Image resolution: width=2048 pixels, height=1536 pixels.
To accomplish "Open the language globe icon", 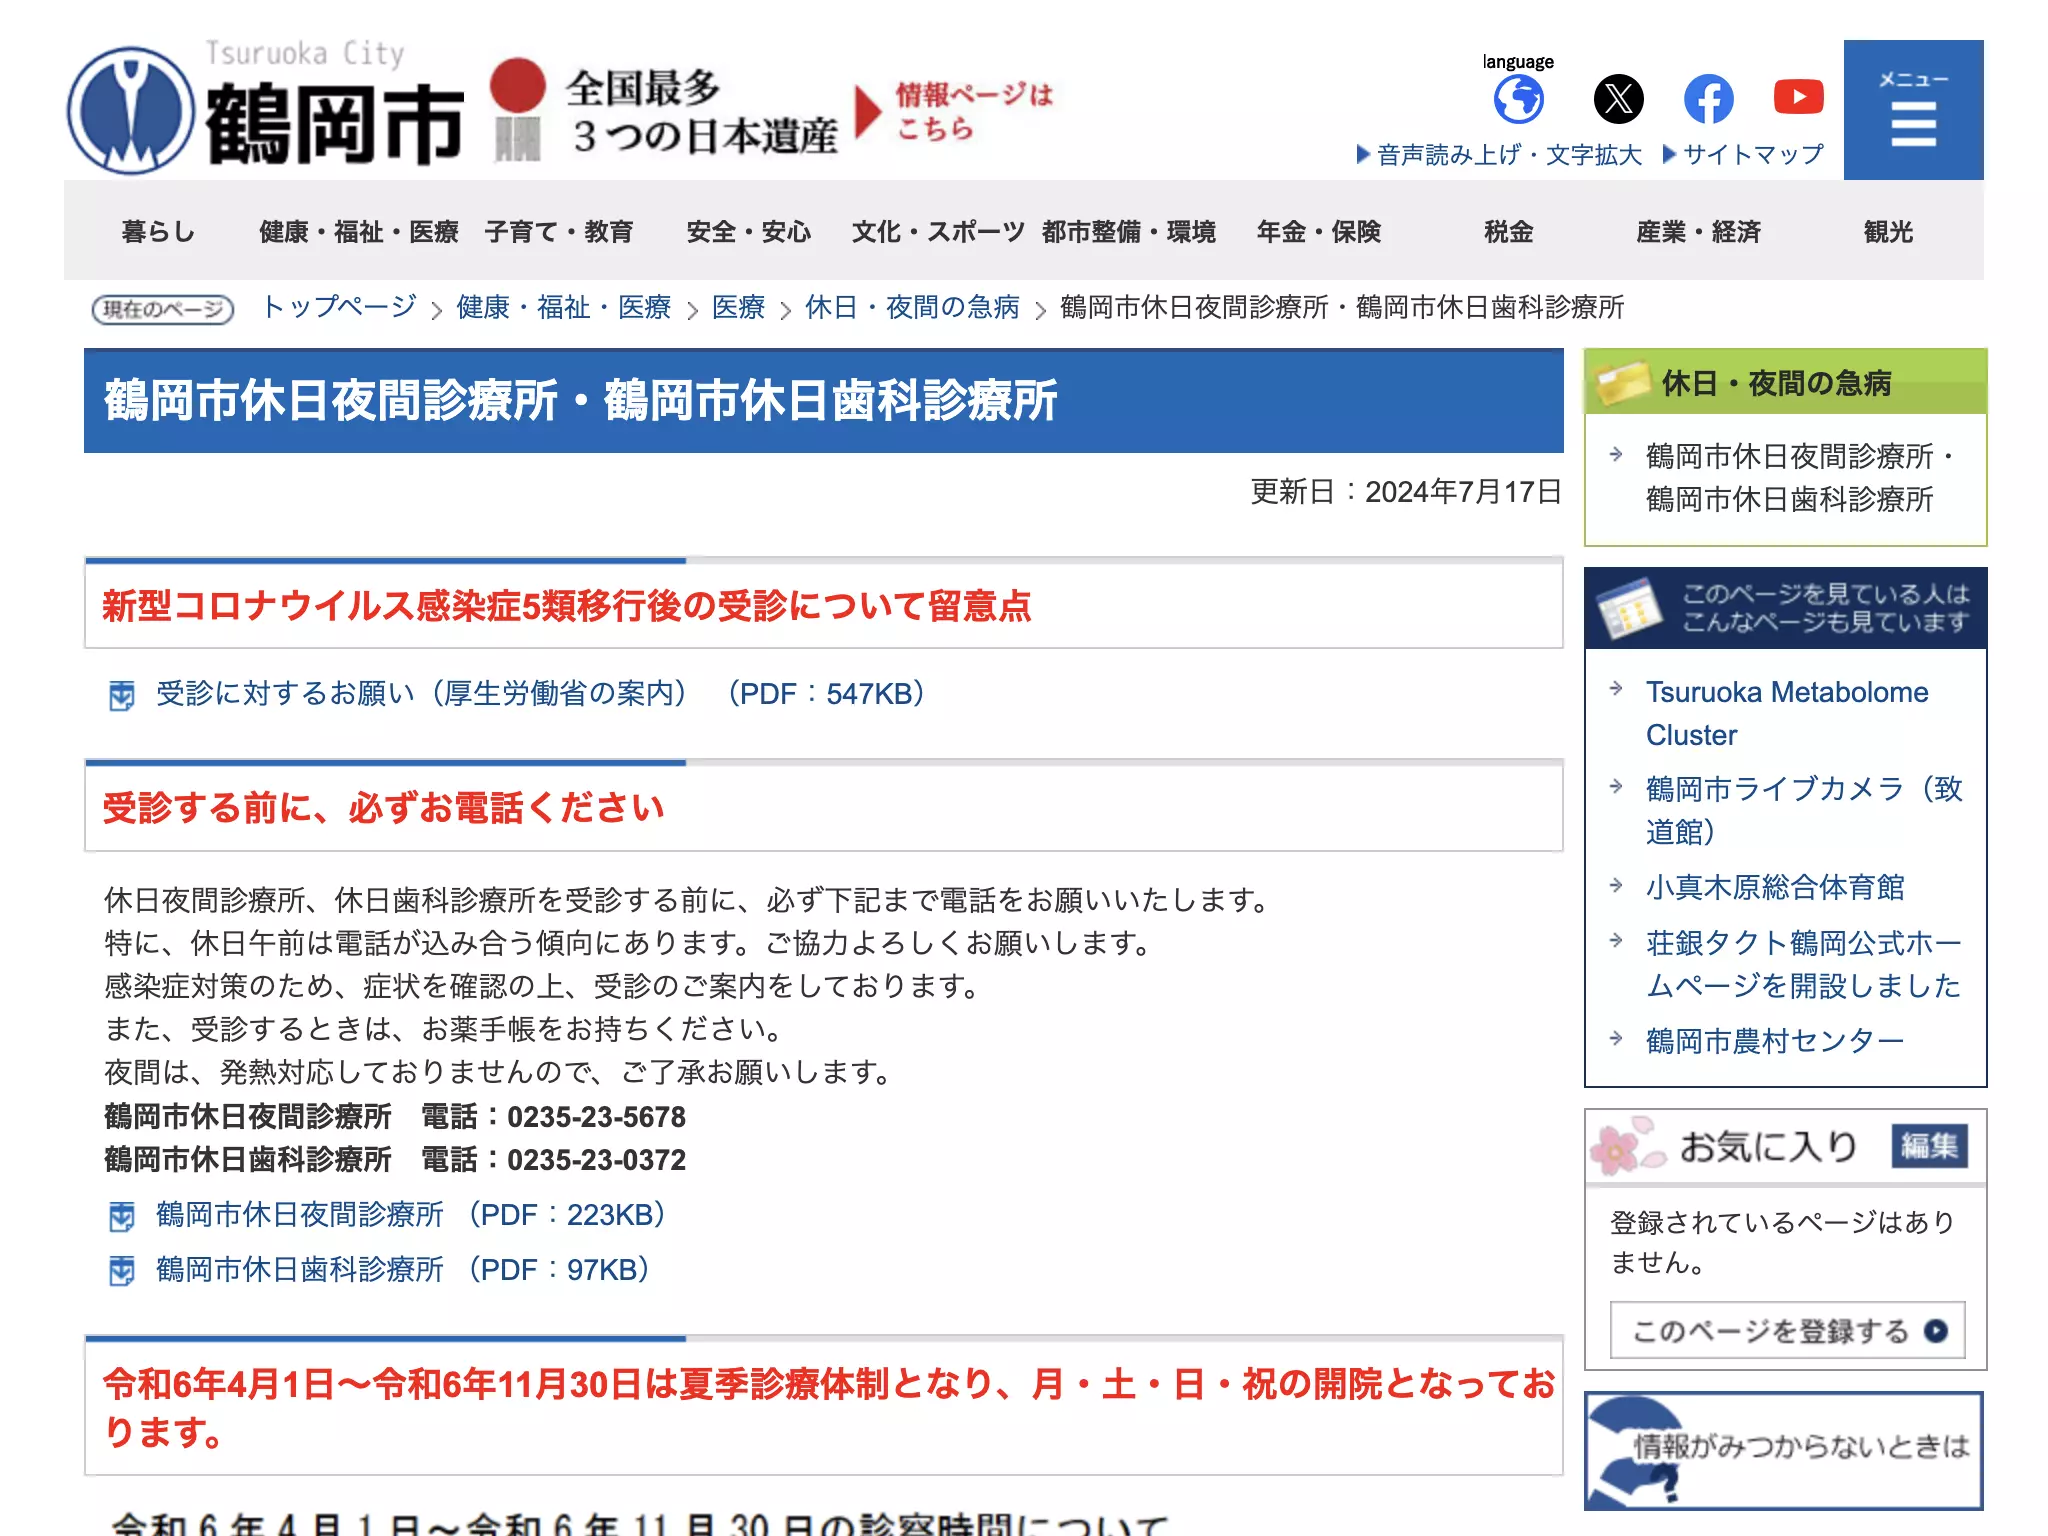I will (1518, 99).
